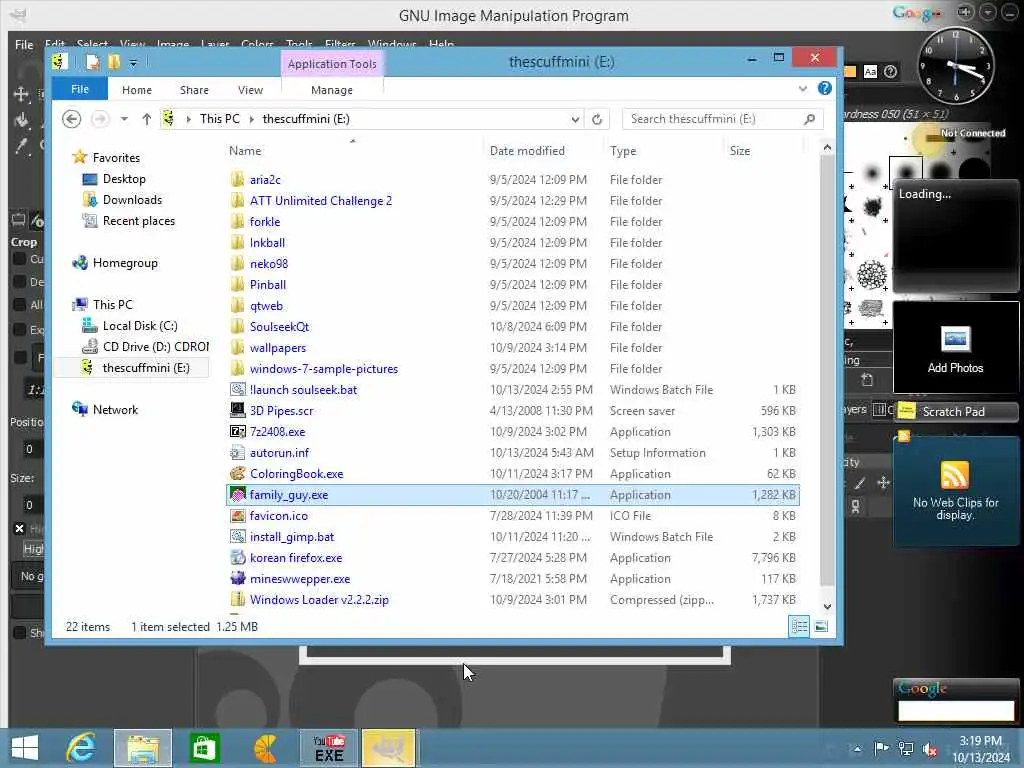Screen dimensions: 1024x768
Task: Select the Windows Loader v2.2.2.zip archive
Action: point(319,600)
